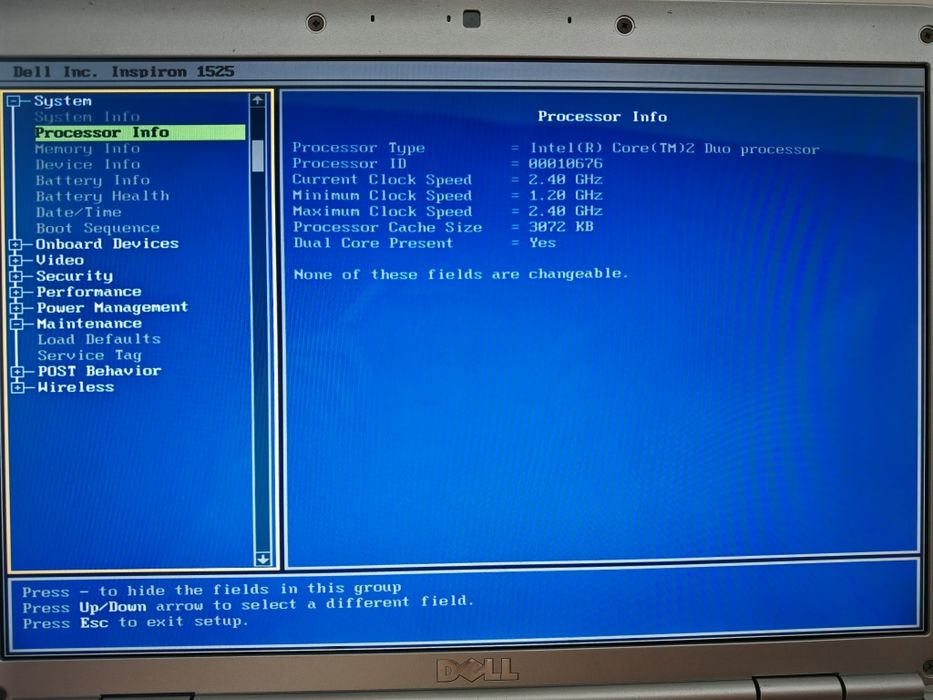Click the Onboard Devices label
The image size is (933, 700).
(107, 243)
